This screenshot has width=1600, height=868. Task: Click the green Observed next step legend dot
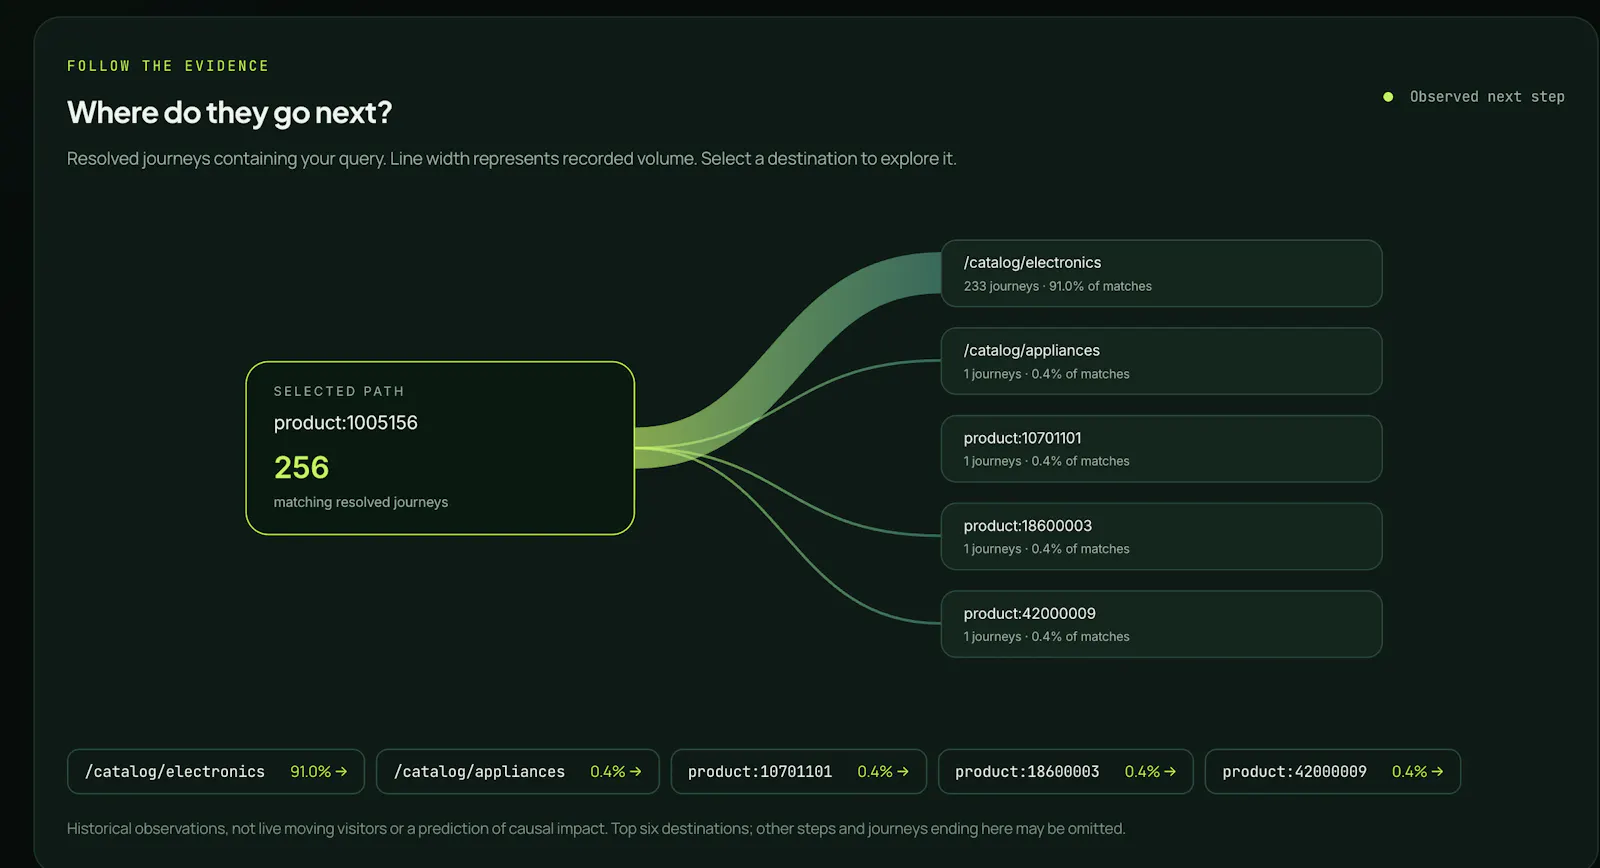point(1388,97)
